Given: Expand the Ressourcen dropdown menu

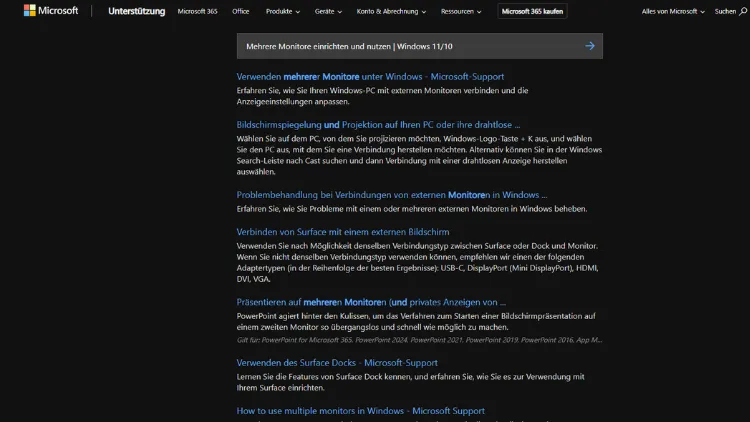Looking at the screenshot, I should tap(461, 11).
